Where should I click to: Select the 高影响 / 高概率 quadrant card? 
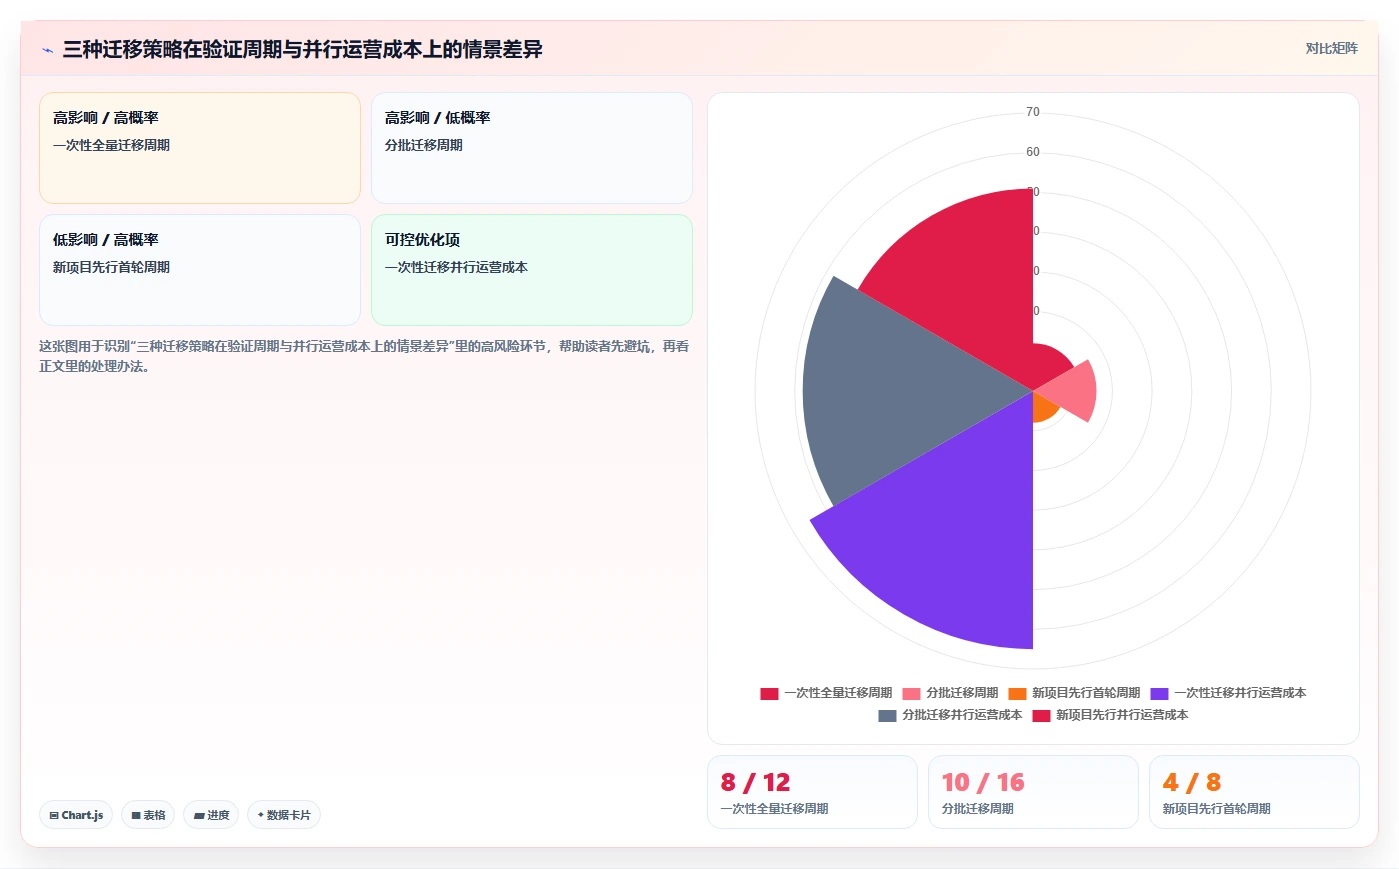point(200,148)
